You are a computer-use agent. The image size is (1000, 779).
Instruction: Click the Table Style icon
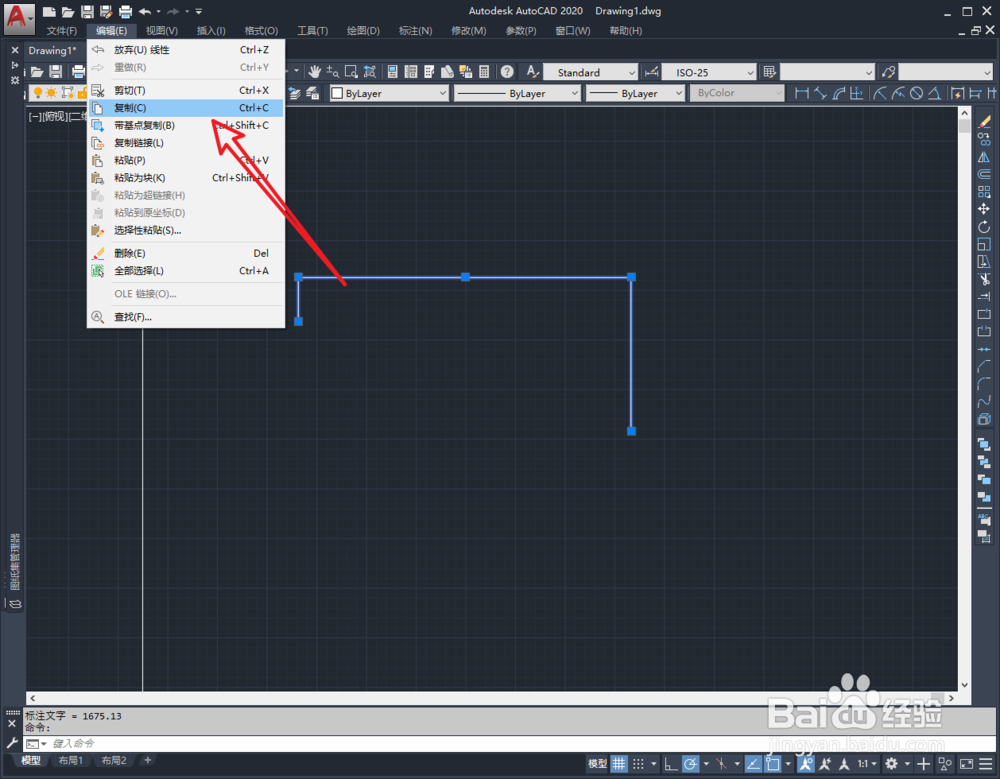click(x=770, y=72)
